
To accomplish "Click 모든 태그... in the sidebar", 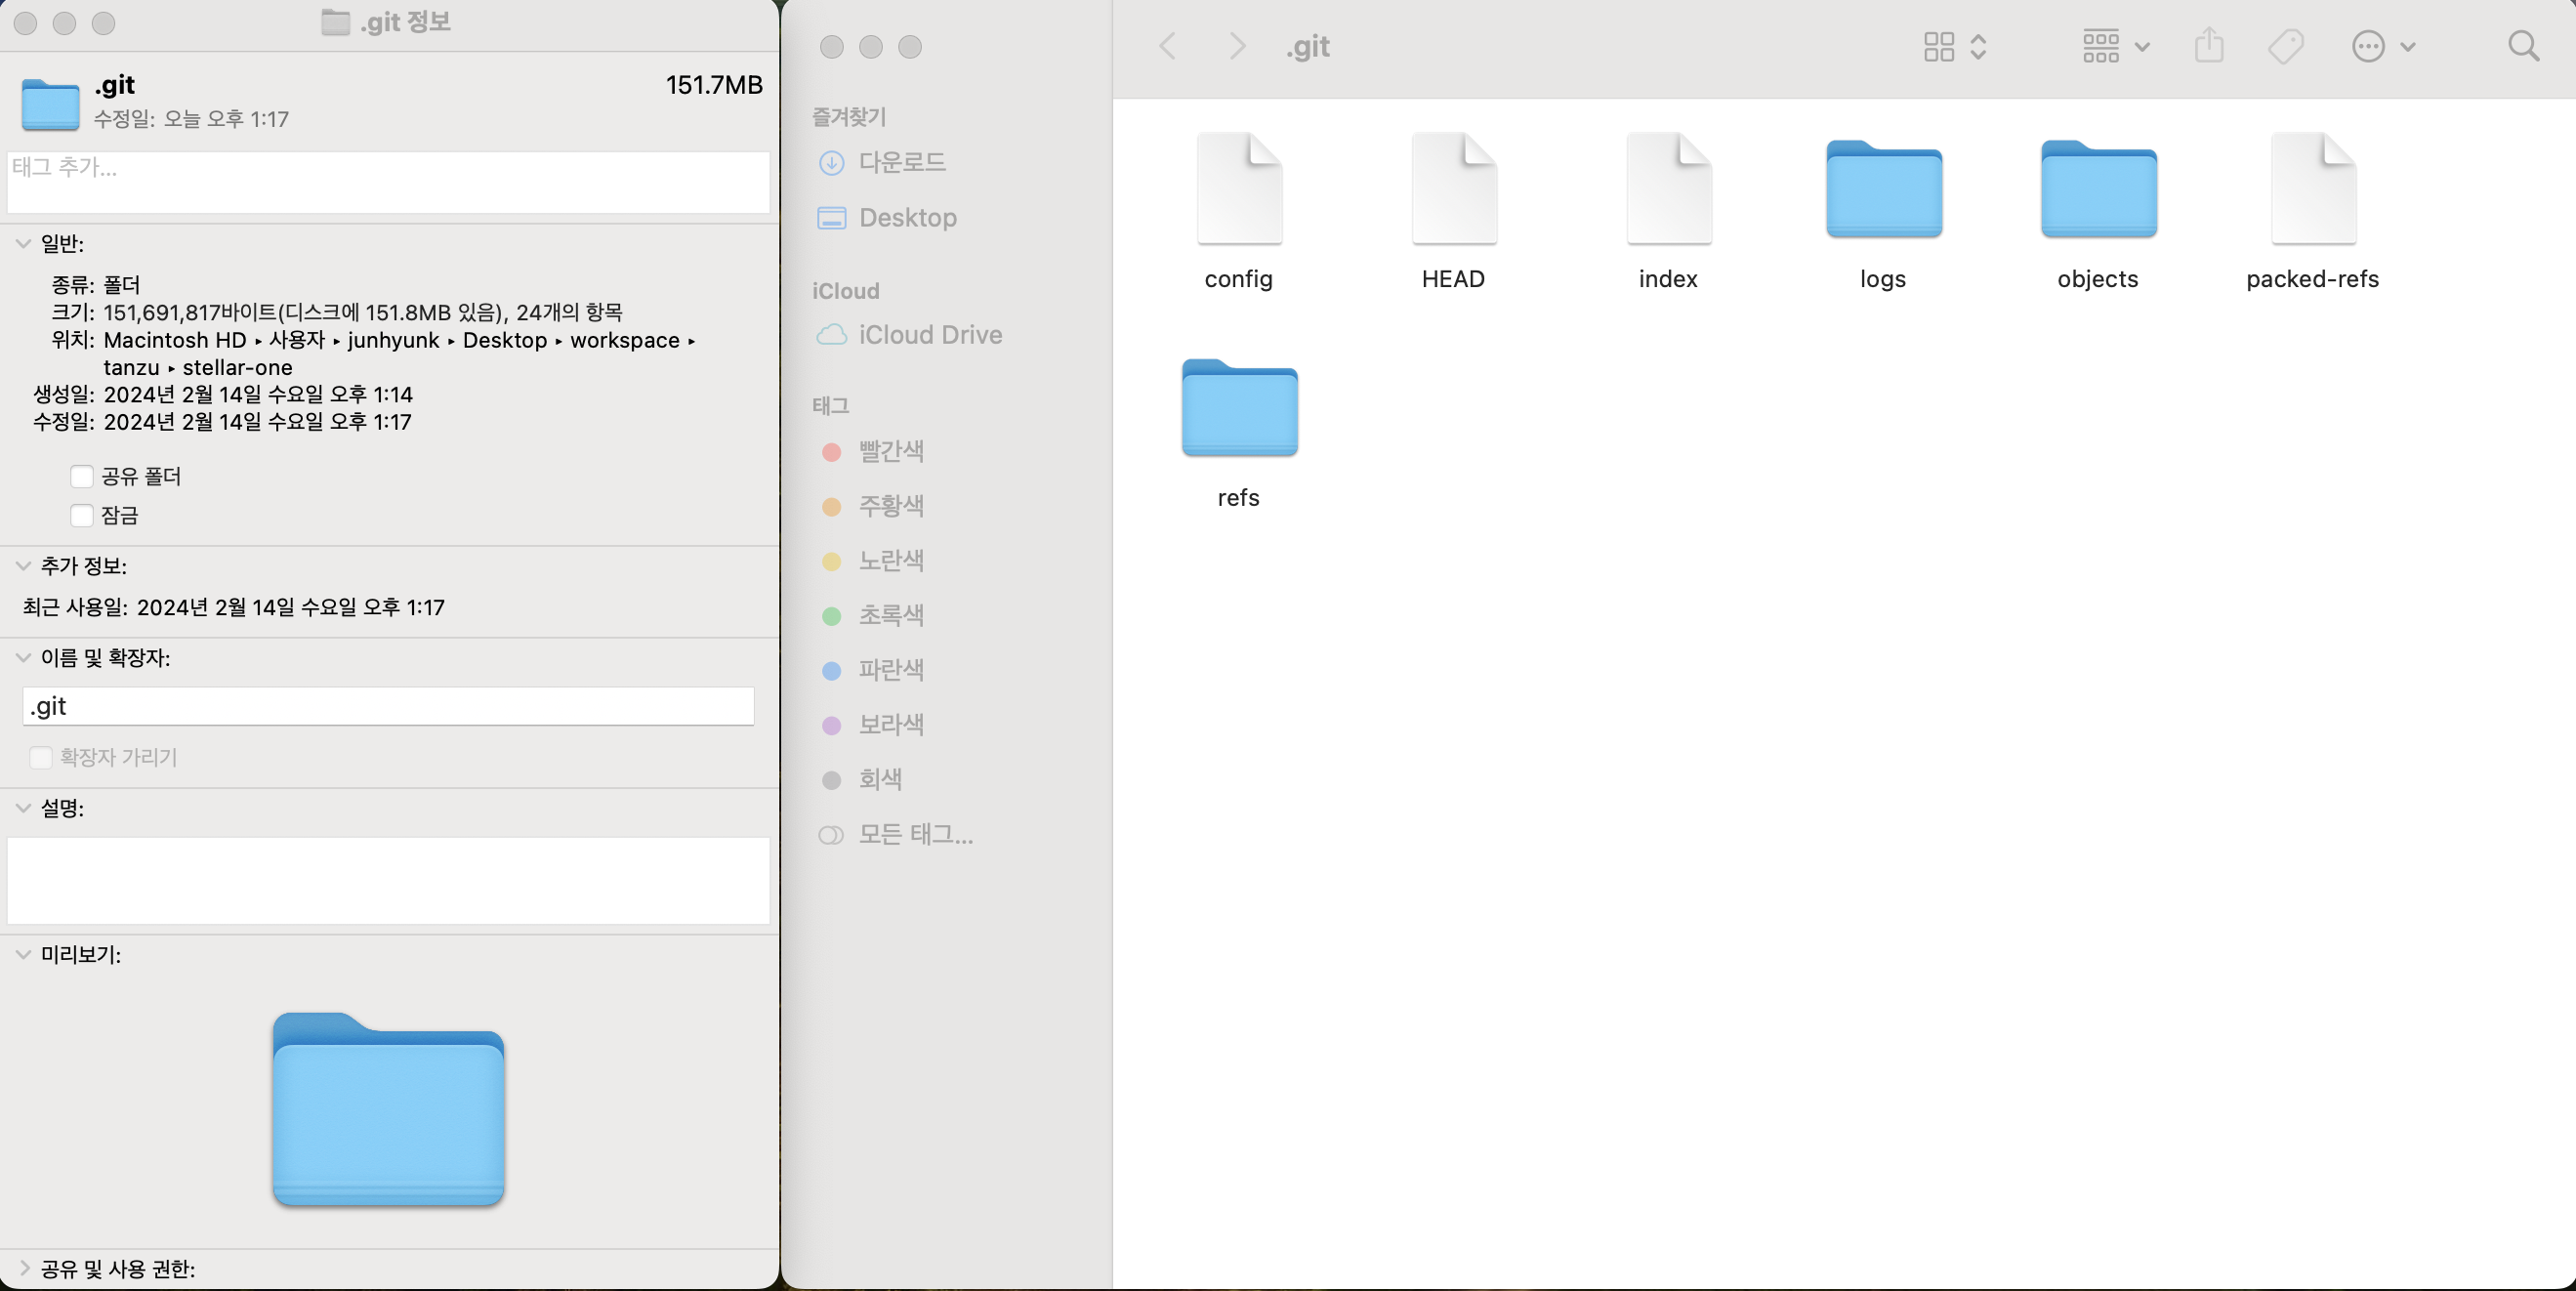I will (914, 834).
